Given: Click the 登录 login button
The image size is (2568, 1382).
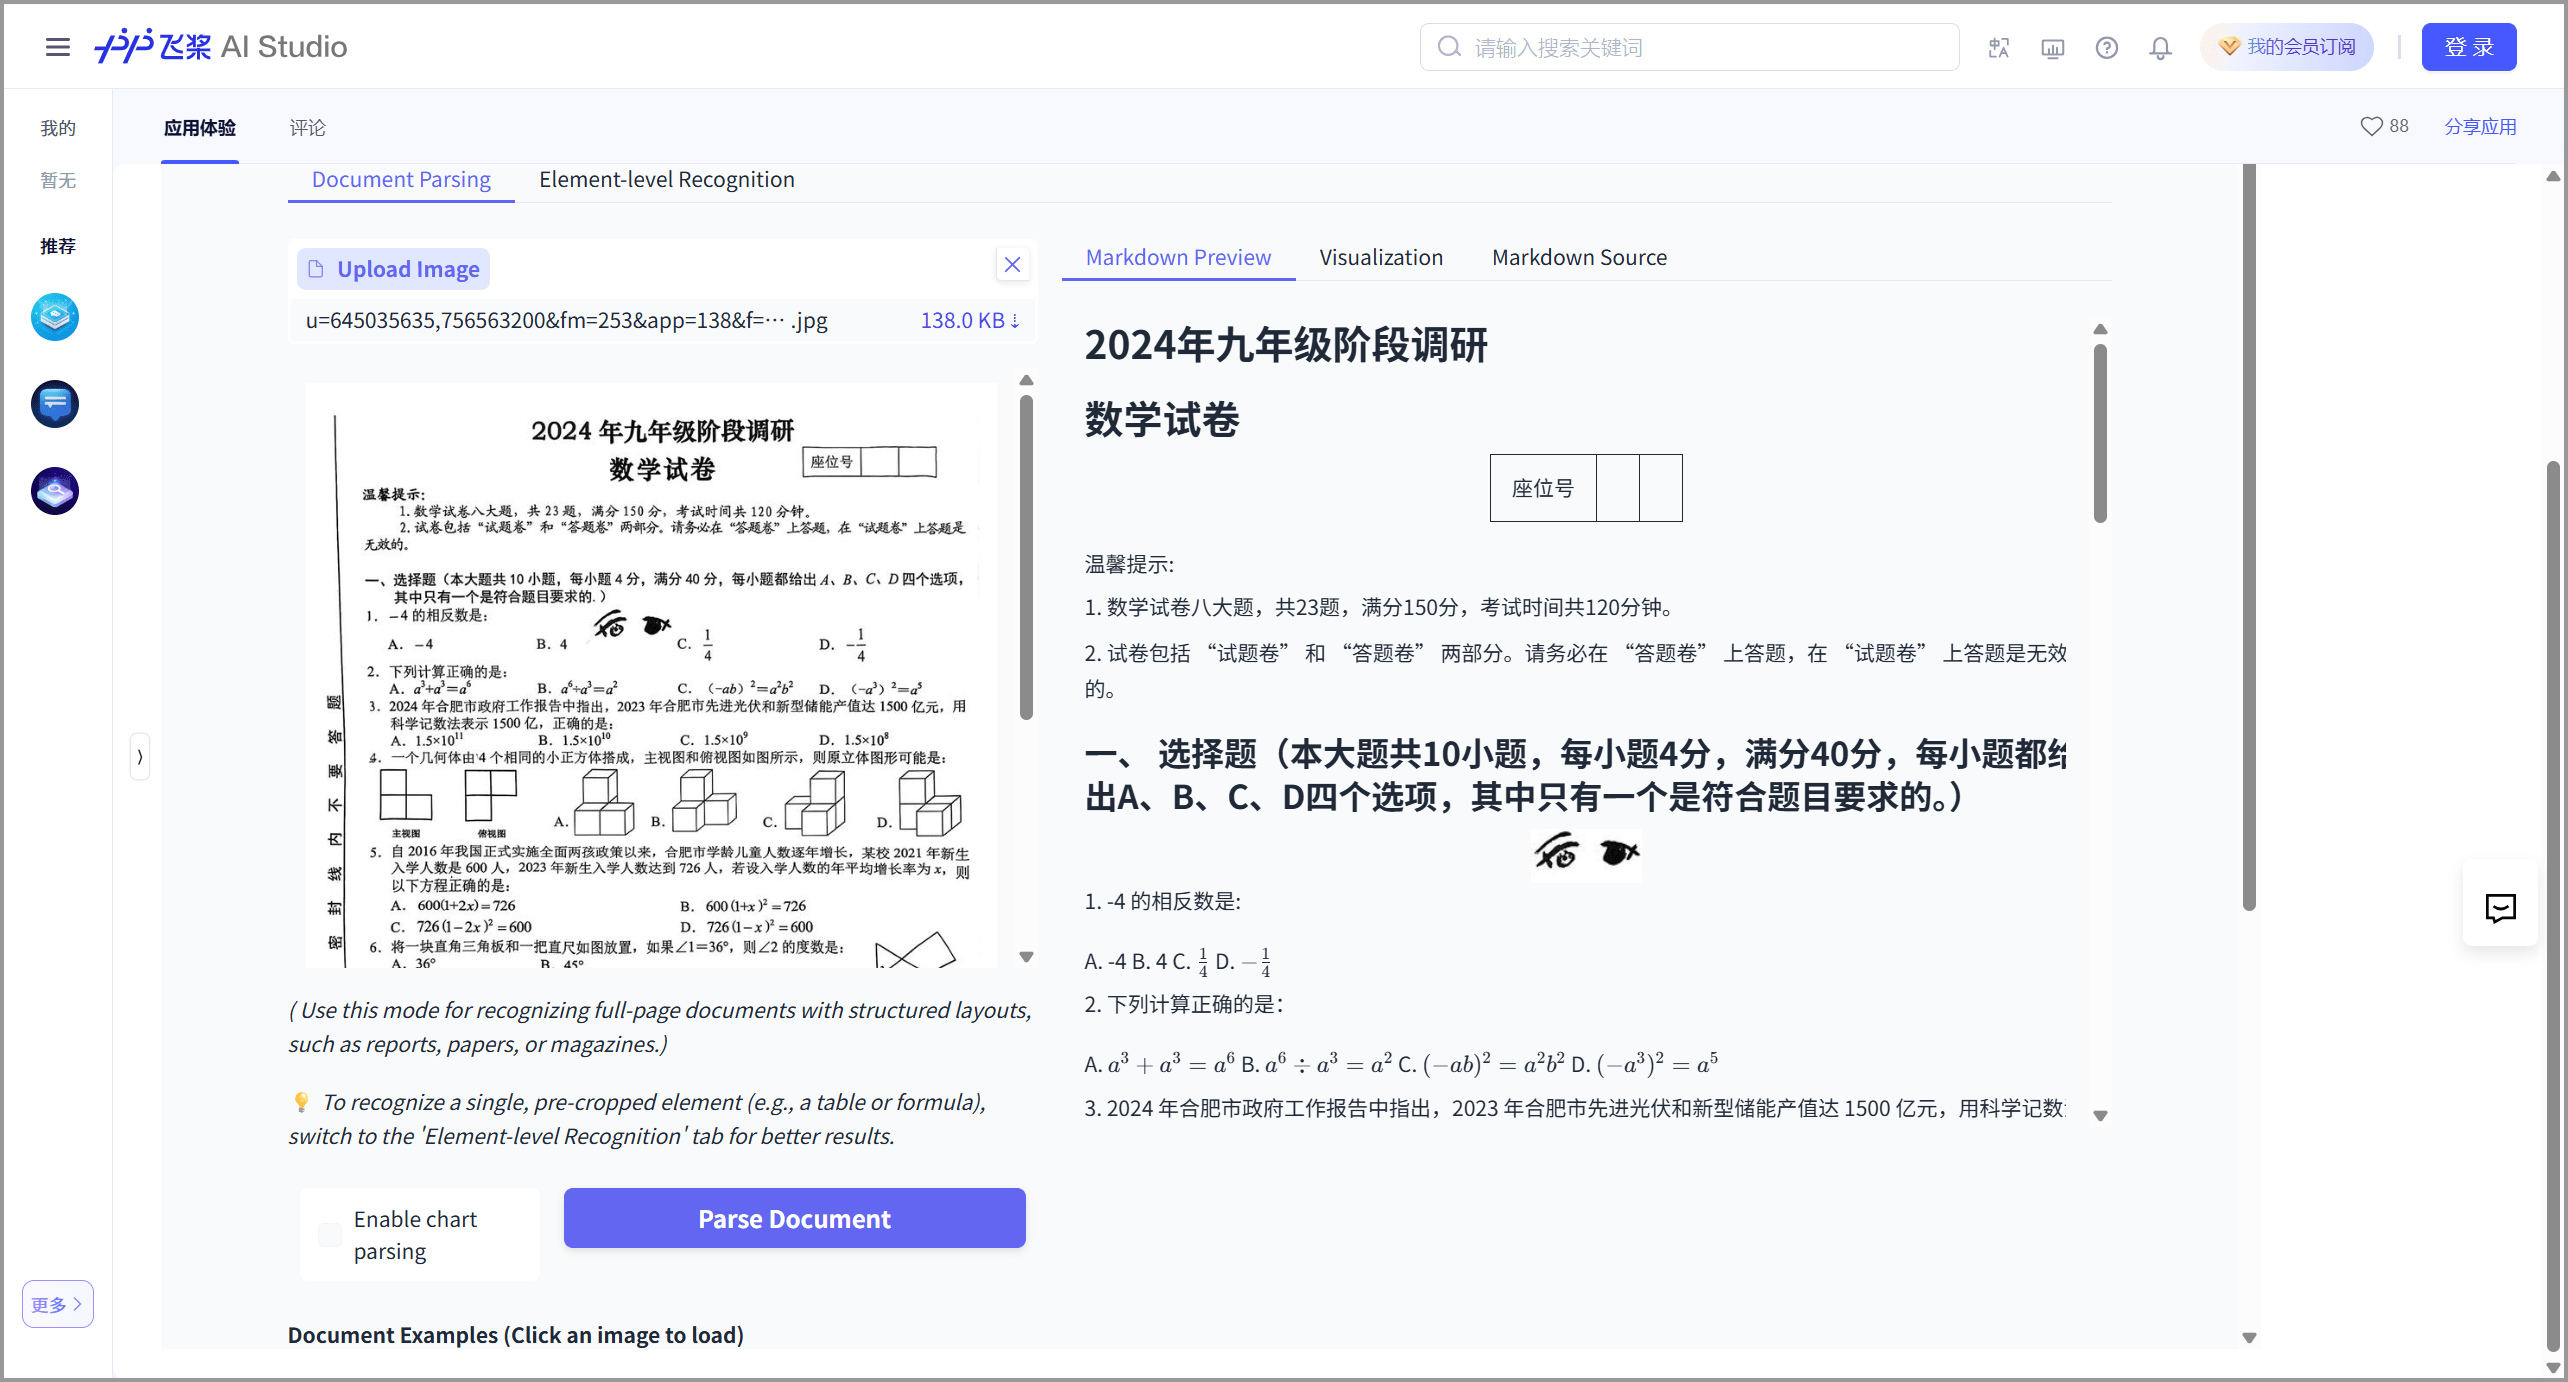Looking at the screenshot, I should (x=2468, y=47).
